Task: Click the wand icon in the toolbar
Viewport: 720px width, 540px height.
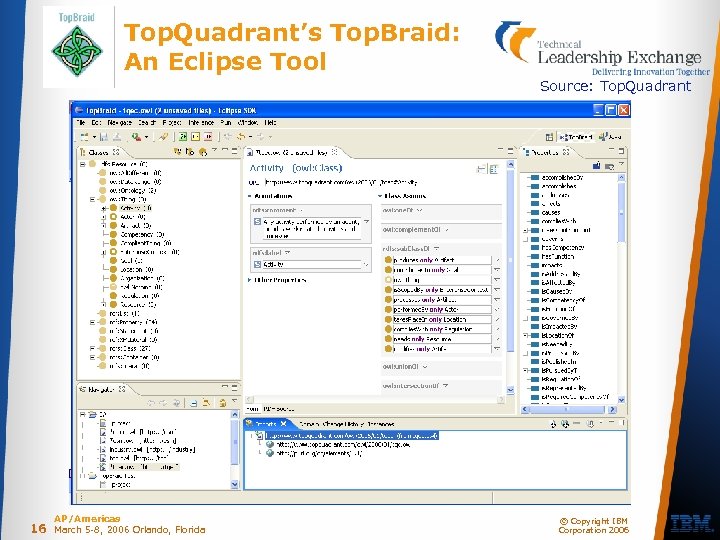Action: (x=163, y=136)
